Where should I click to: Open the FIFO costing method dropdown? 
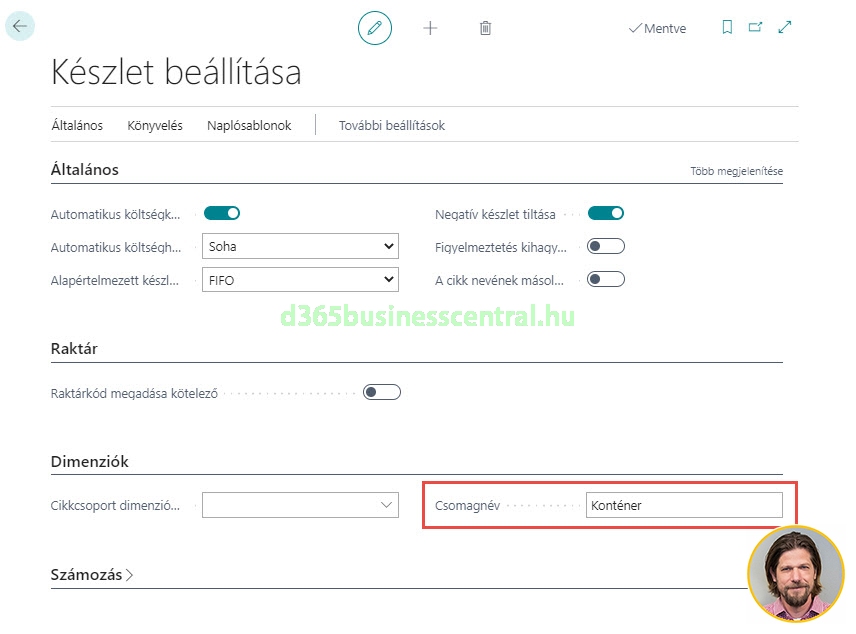coord(300,280)
